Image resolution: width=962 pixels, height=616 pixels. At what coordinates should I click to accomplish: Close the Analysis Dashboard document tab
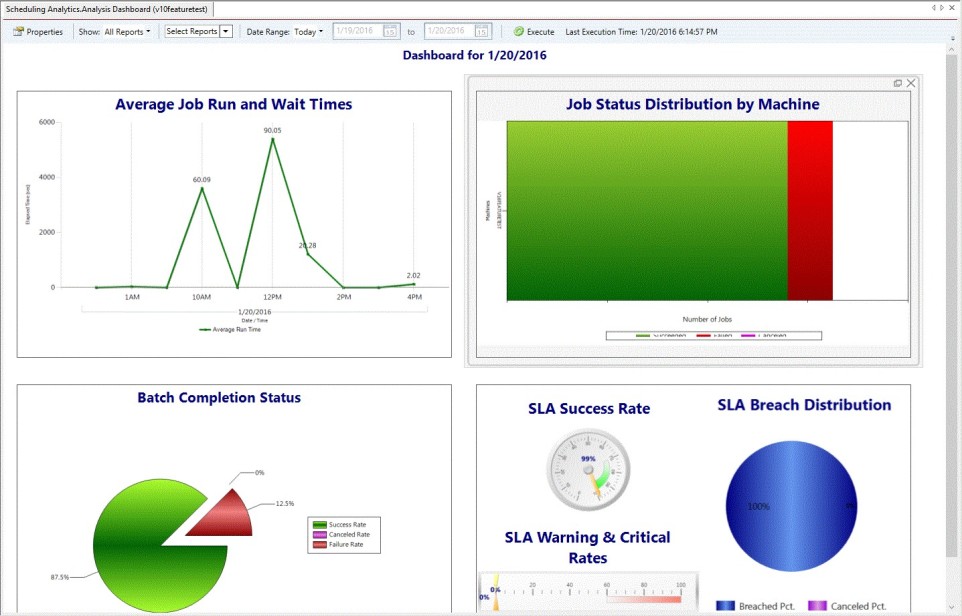coord(953,8)
